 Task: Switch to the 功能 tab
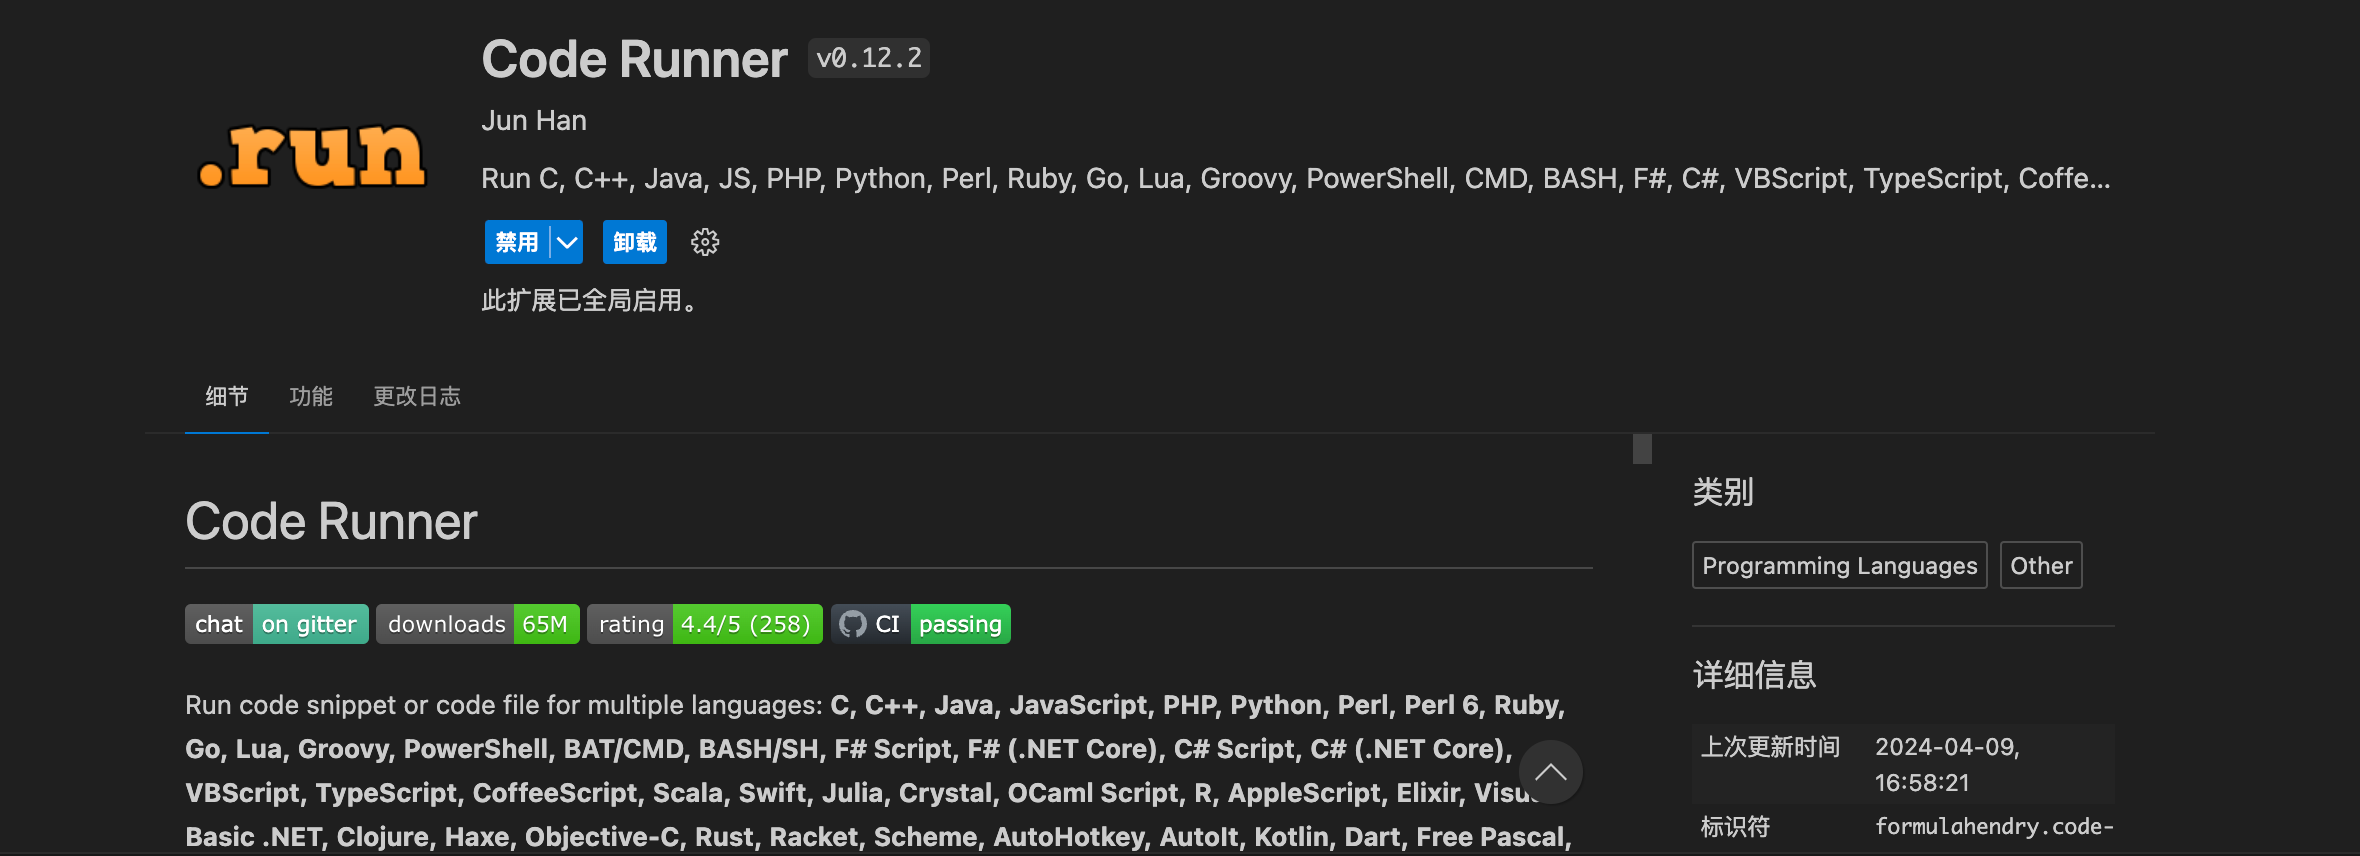coord(310,396)
